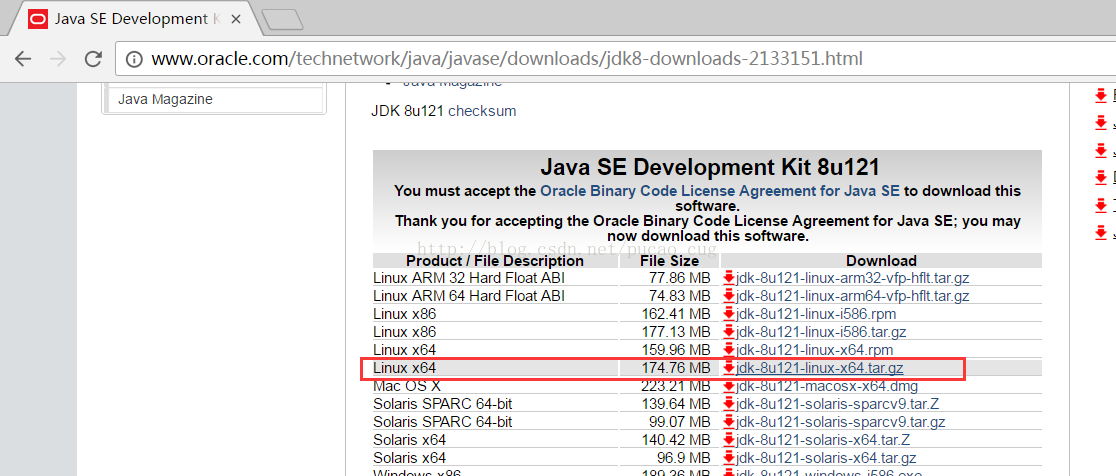Download jdk-8u121-solaris-x64.tar.Z
This screenshot has height=476, width=1116.
tap(823, 440)
